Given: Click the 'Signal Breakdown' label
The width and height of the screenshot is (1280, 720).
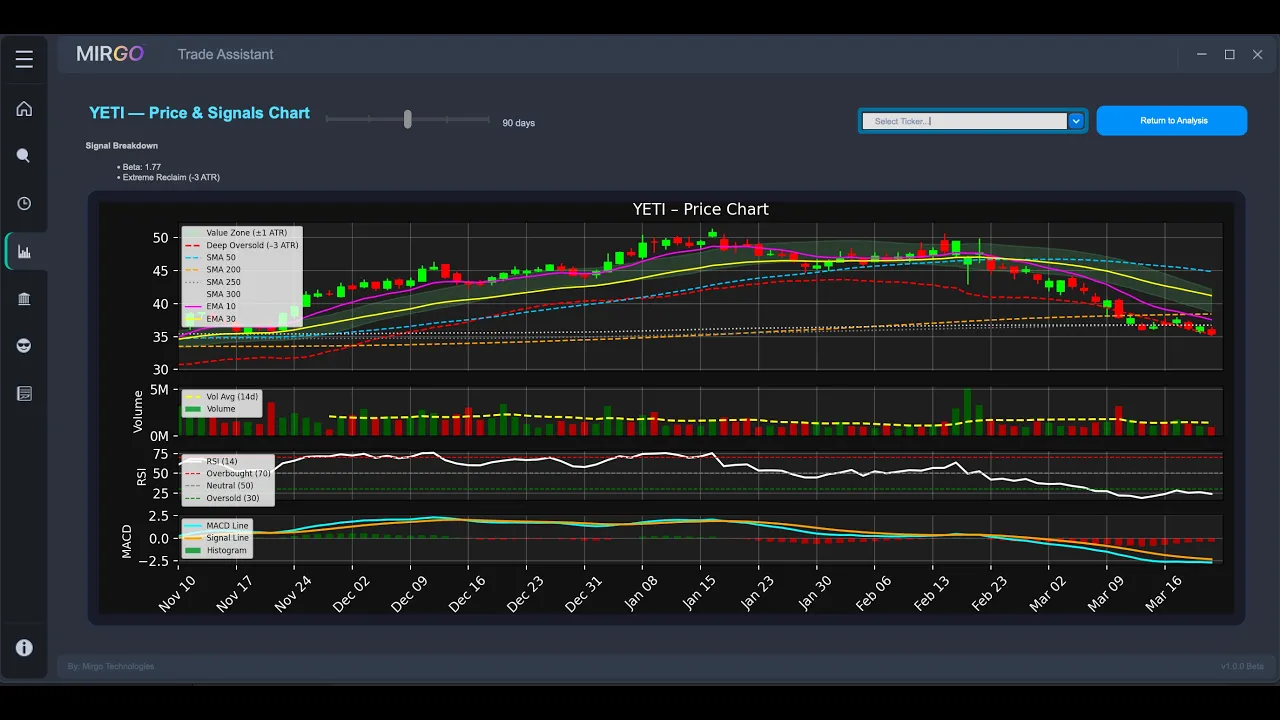Looking at the screenshot, I should 122,146.
